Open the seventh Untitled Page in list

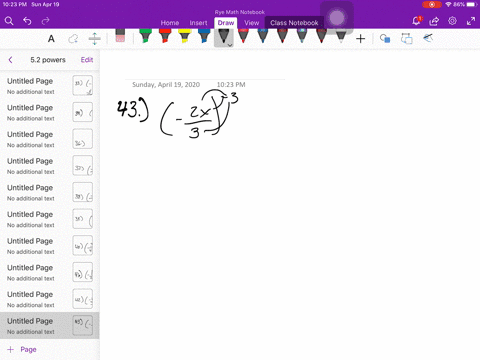(x=50, y=246)
